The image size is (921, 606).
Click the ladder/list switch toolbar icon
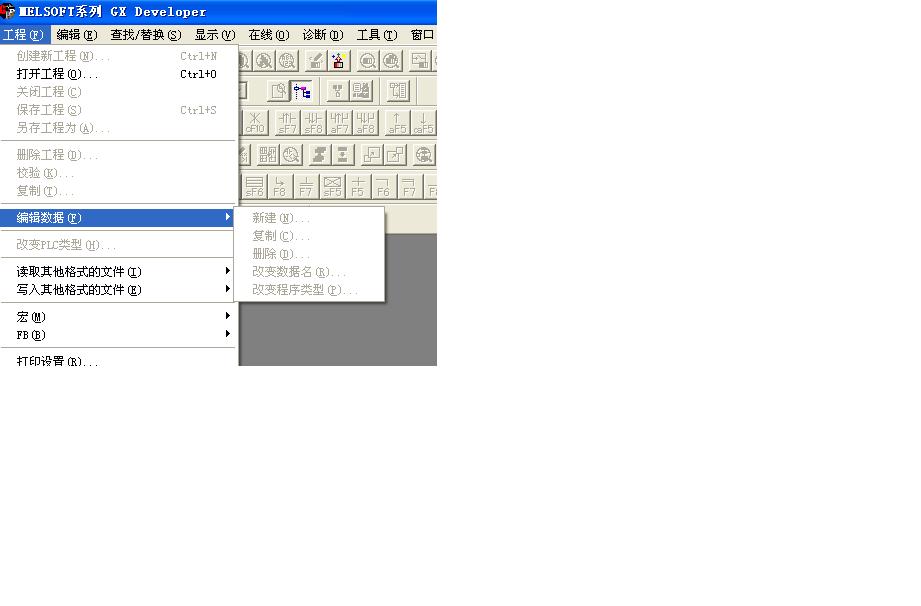[x=398, y=91]
